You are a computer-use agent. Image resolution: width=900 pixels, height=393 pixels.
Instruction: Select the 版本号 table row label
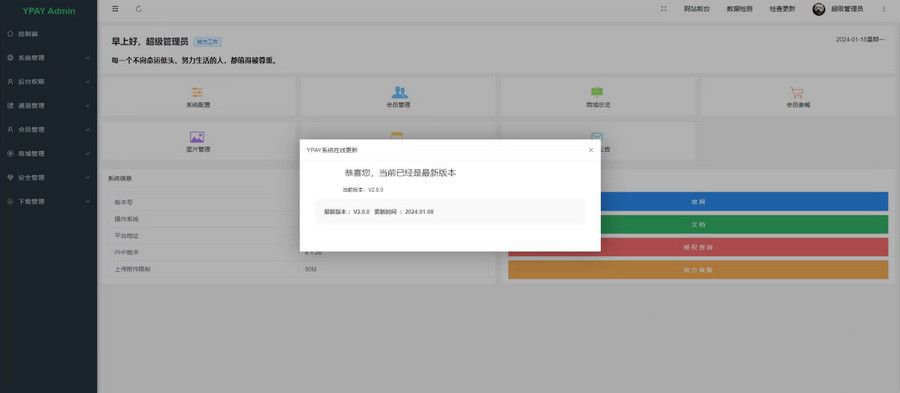coord(123,203)
